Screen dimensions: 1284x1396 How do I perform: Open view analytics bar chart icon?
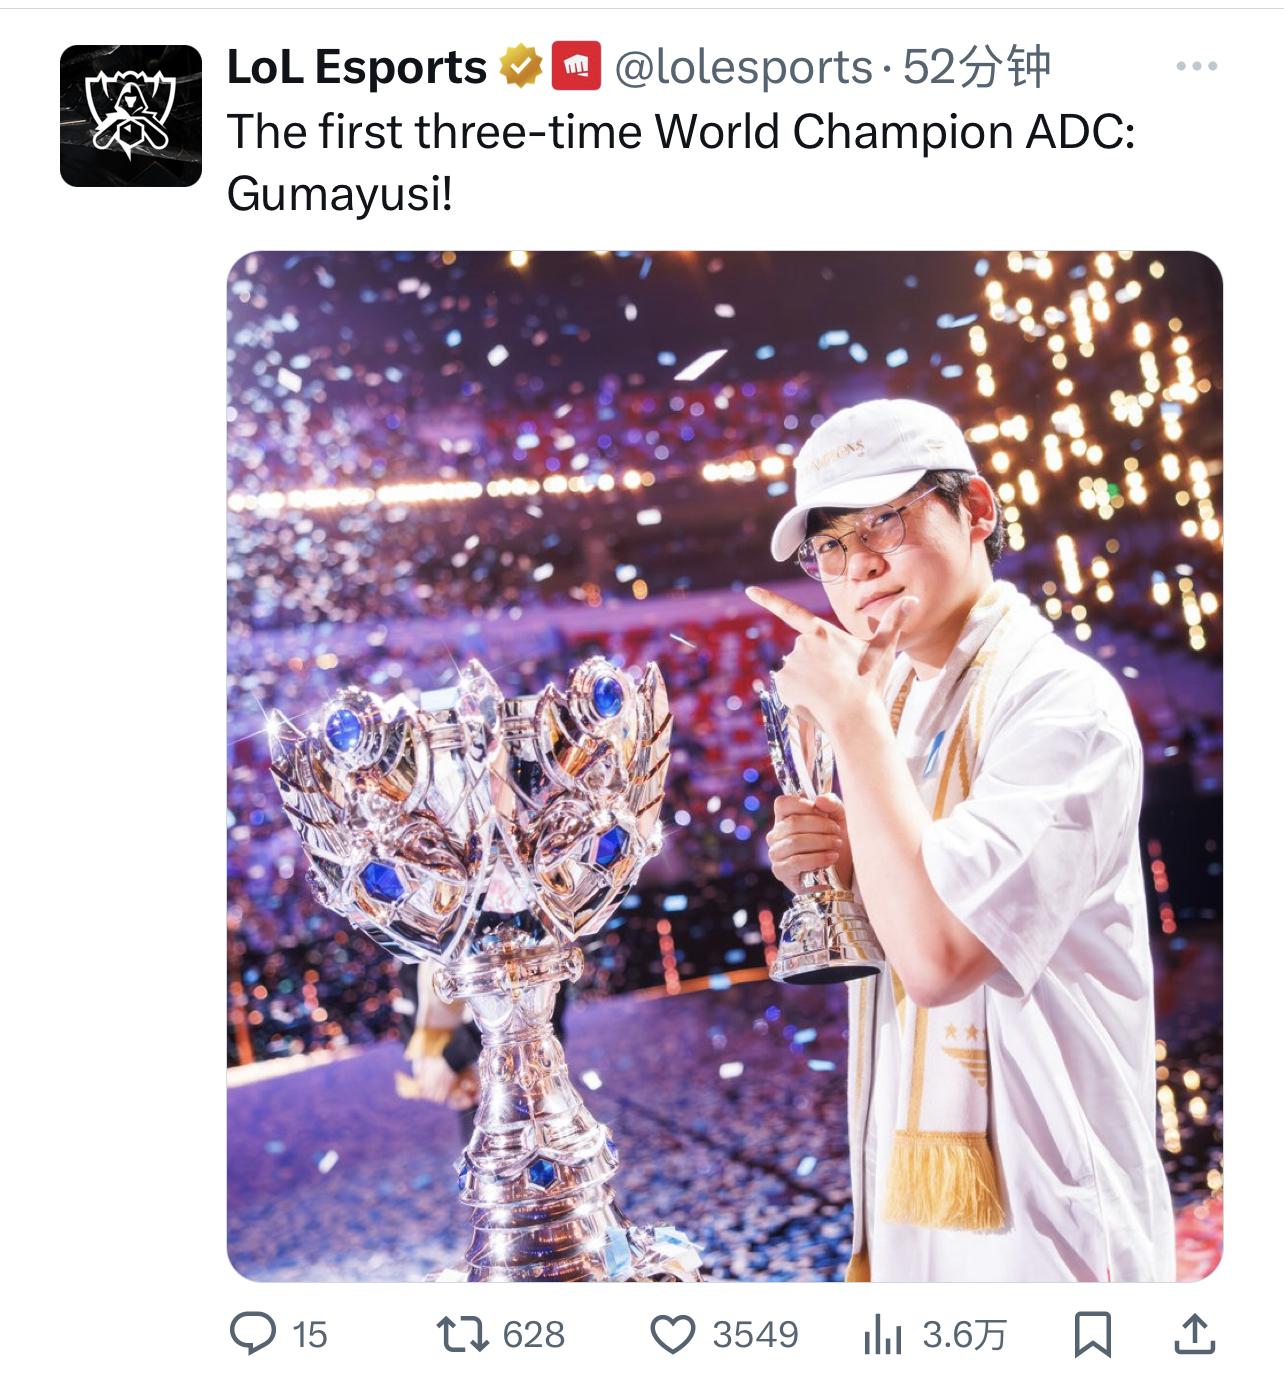882,1335
